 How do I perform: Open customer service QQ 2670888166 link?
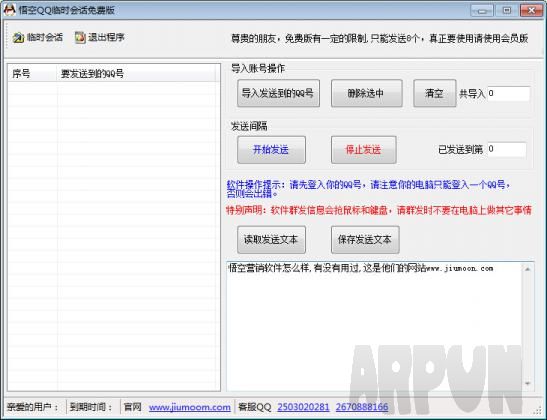point(362,407)
